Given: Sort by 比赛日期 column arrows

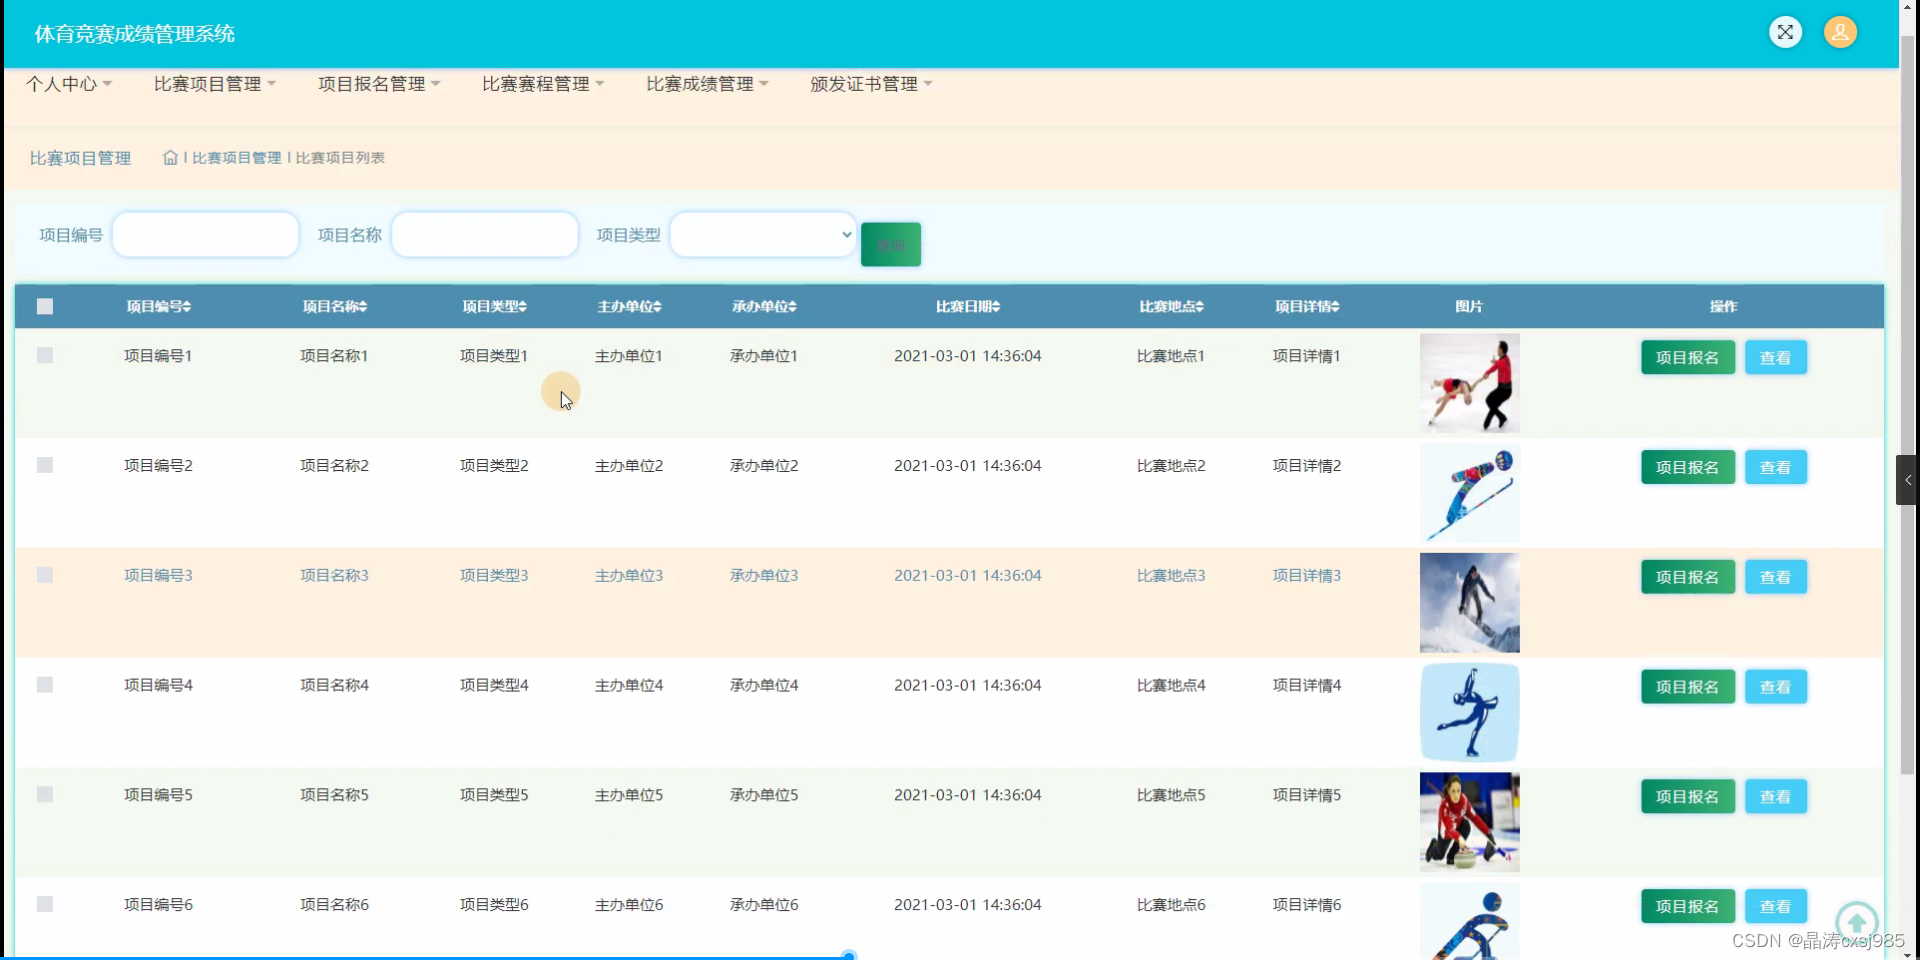Looking at the screenshot, I should click(996, 307).
